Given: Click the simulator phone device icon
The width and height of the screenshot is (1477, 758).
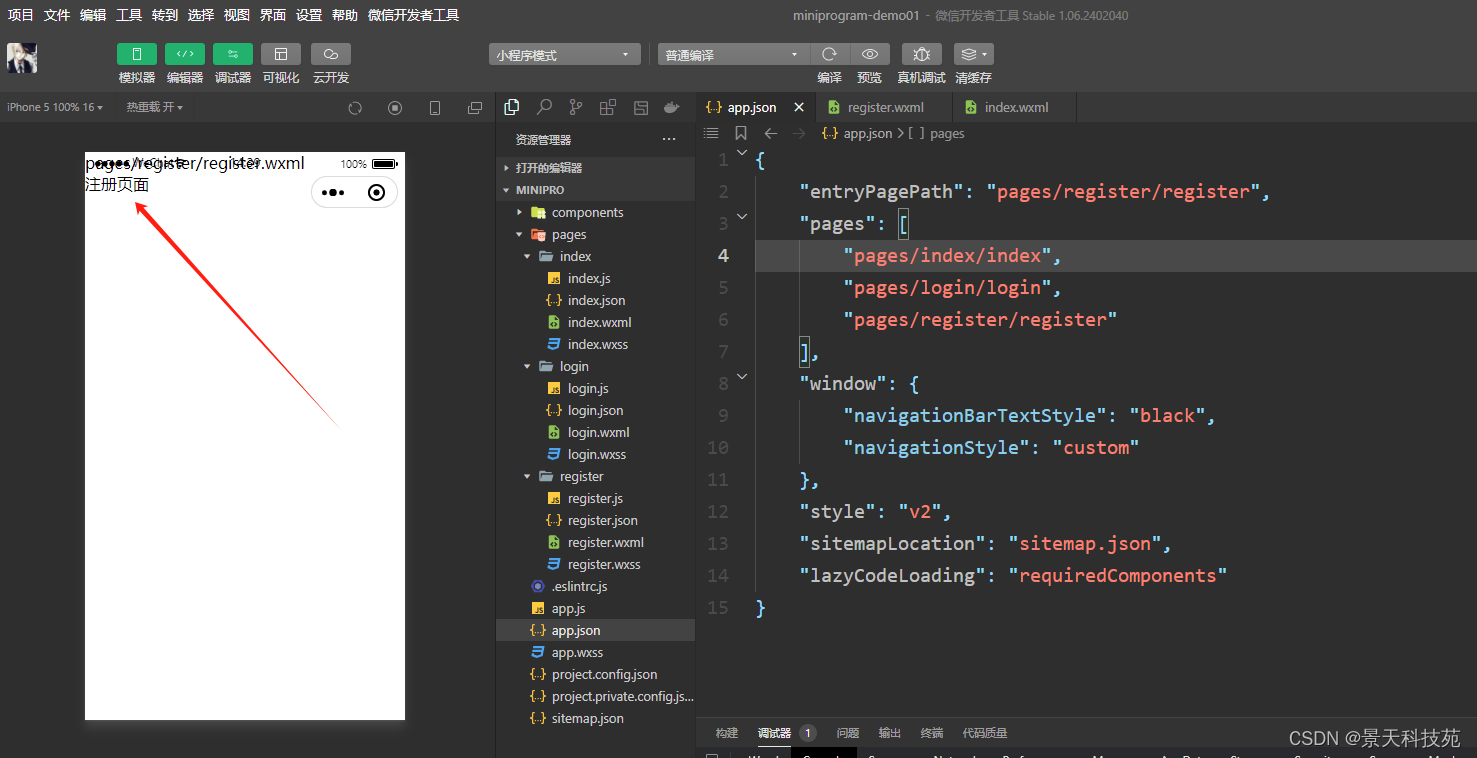Looking at the screenshot, I should point(435,108).
